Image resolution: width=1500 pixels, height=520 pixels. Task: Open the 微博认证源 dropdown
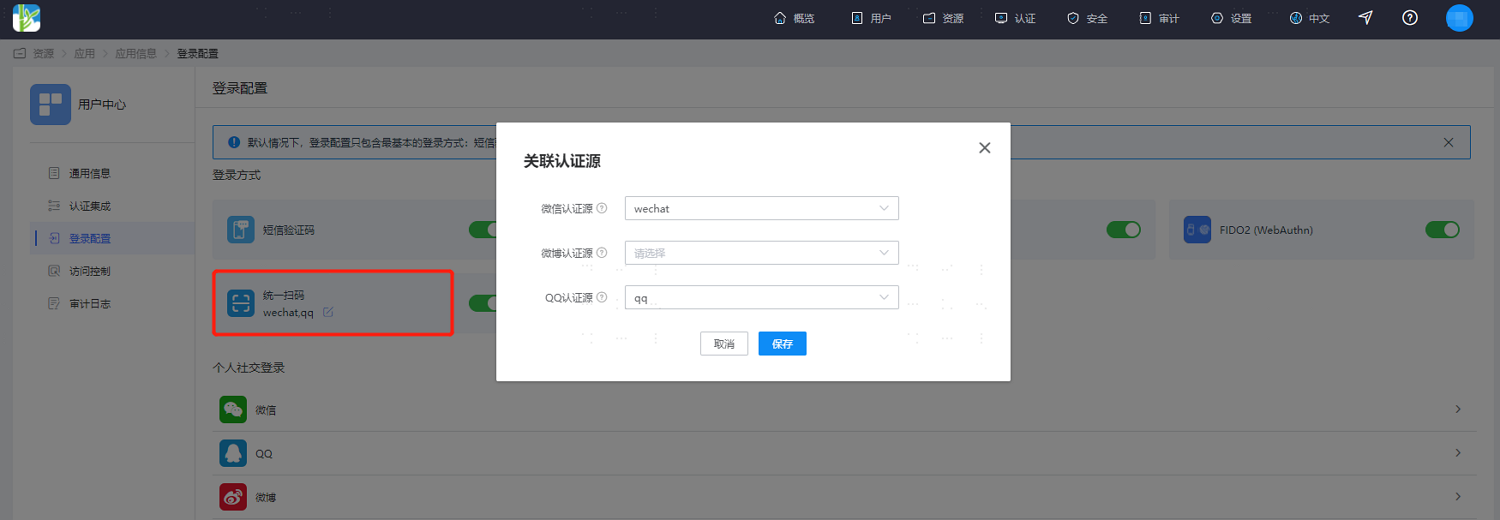[x=761, y=253]
